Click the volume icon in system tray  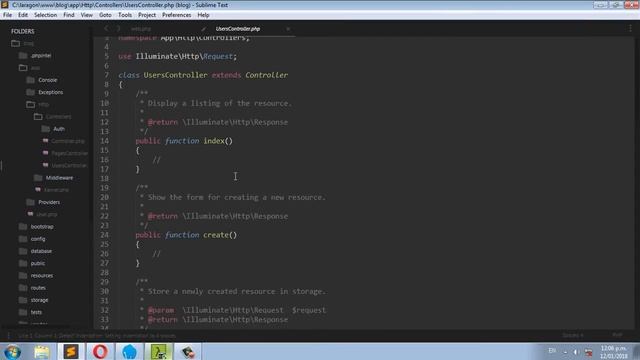[576, 352]
